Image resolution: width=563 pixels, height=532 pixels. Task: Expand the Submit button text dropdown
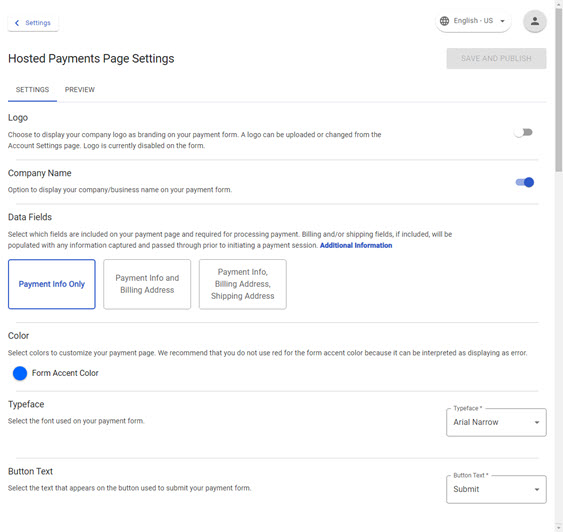click(496, 489)
